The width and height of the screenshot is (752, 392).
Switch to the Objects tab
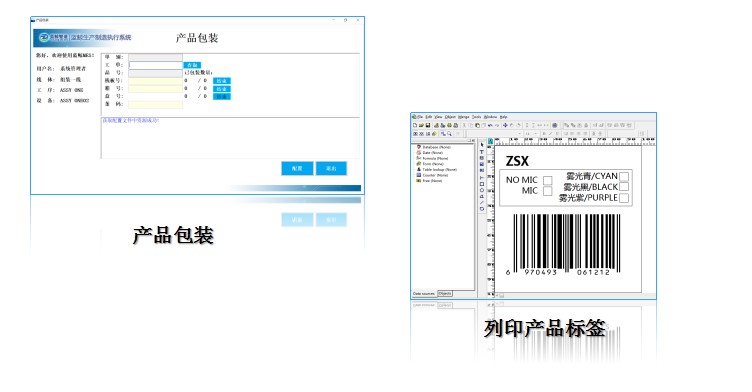click(445, 293)
